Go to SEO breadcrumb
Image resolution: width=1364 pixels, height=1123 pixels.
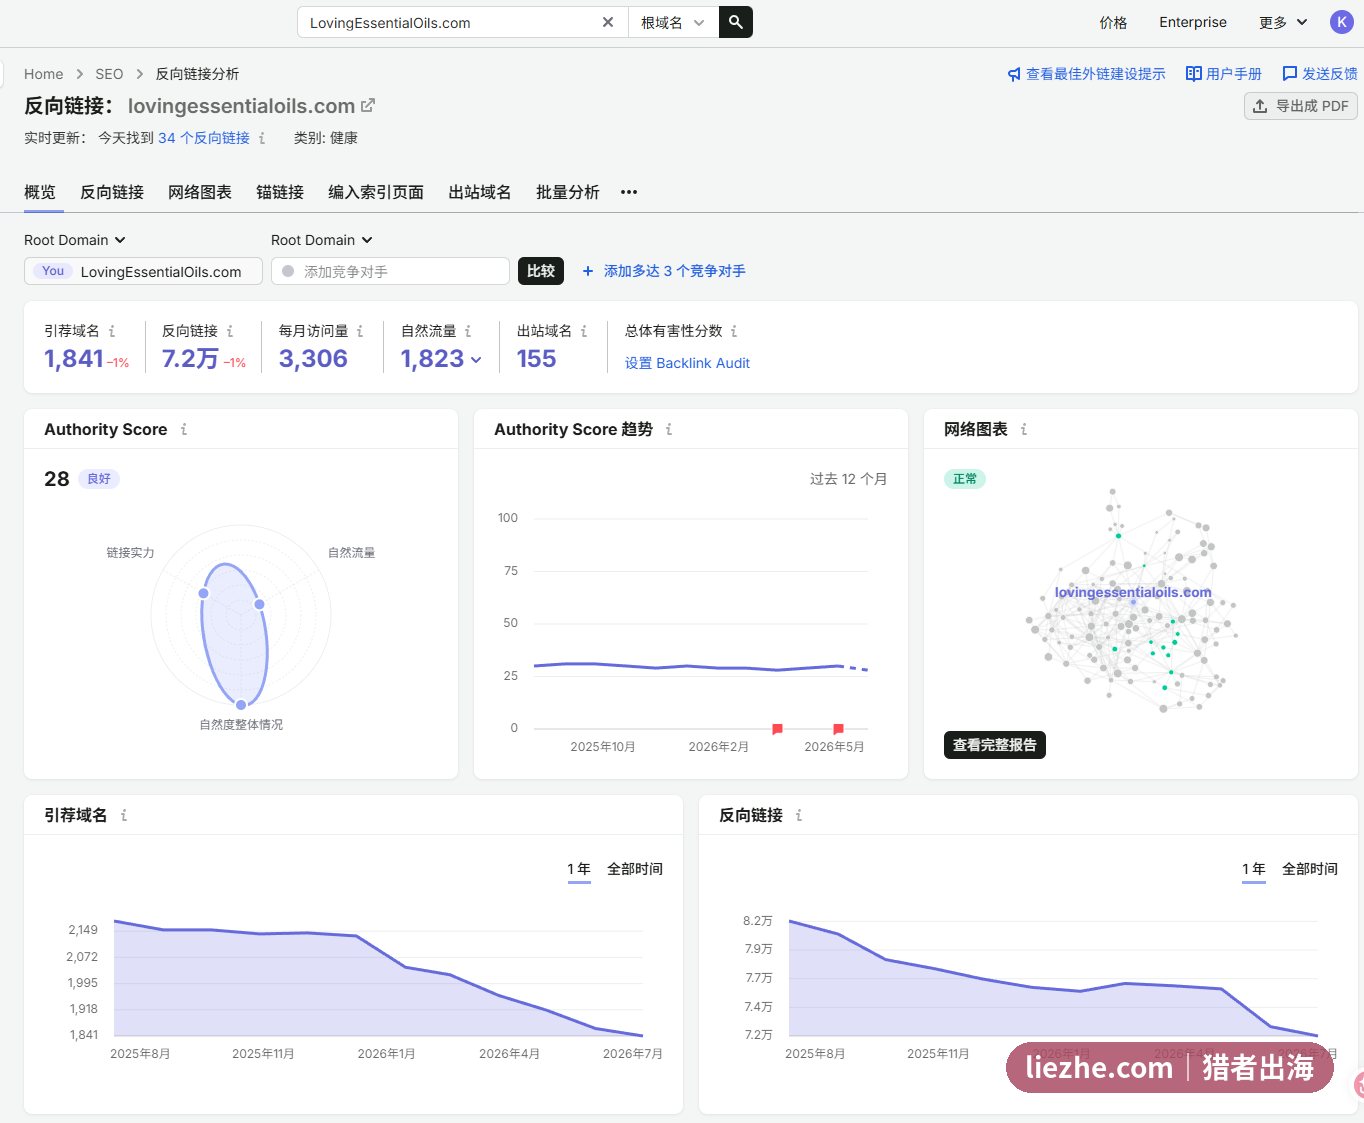(x=109, y=74)
